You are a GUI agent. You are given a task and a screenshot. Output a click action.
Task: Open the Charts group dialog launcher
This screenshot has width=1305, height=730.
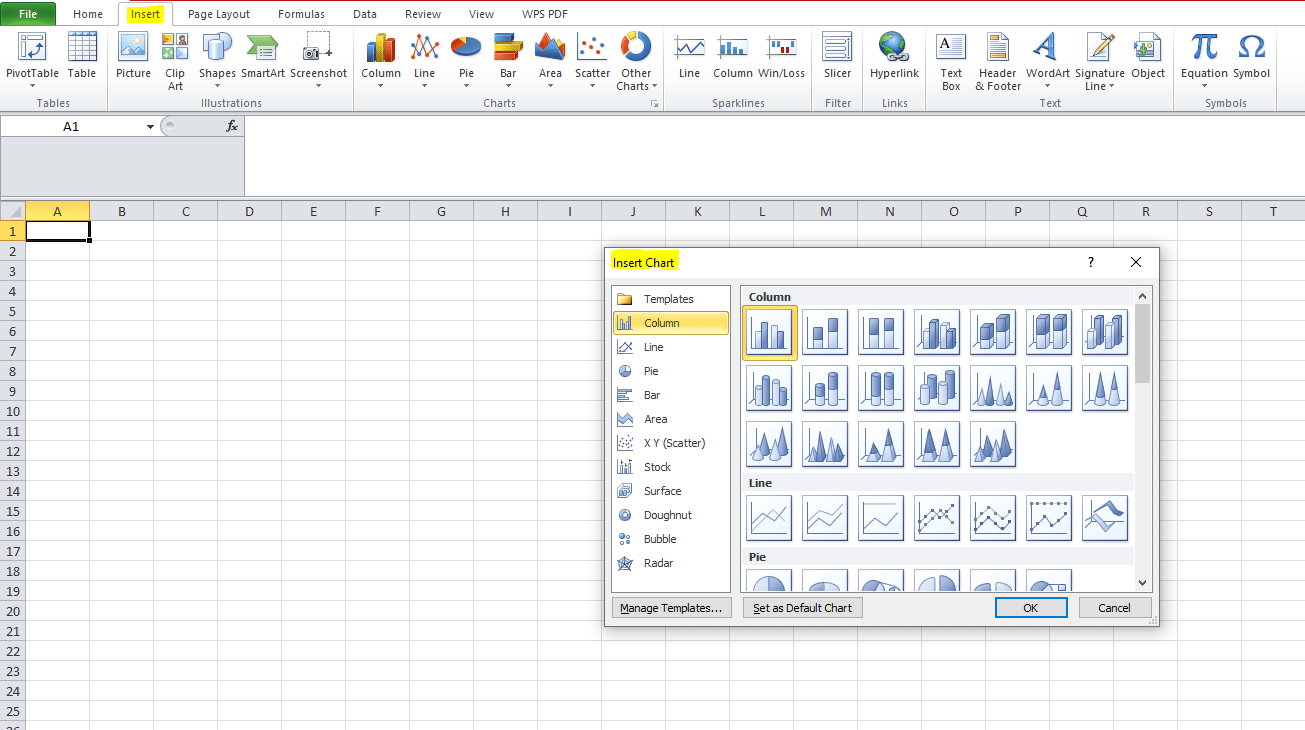click(x=655, y=104)
